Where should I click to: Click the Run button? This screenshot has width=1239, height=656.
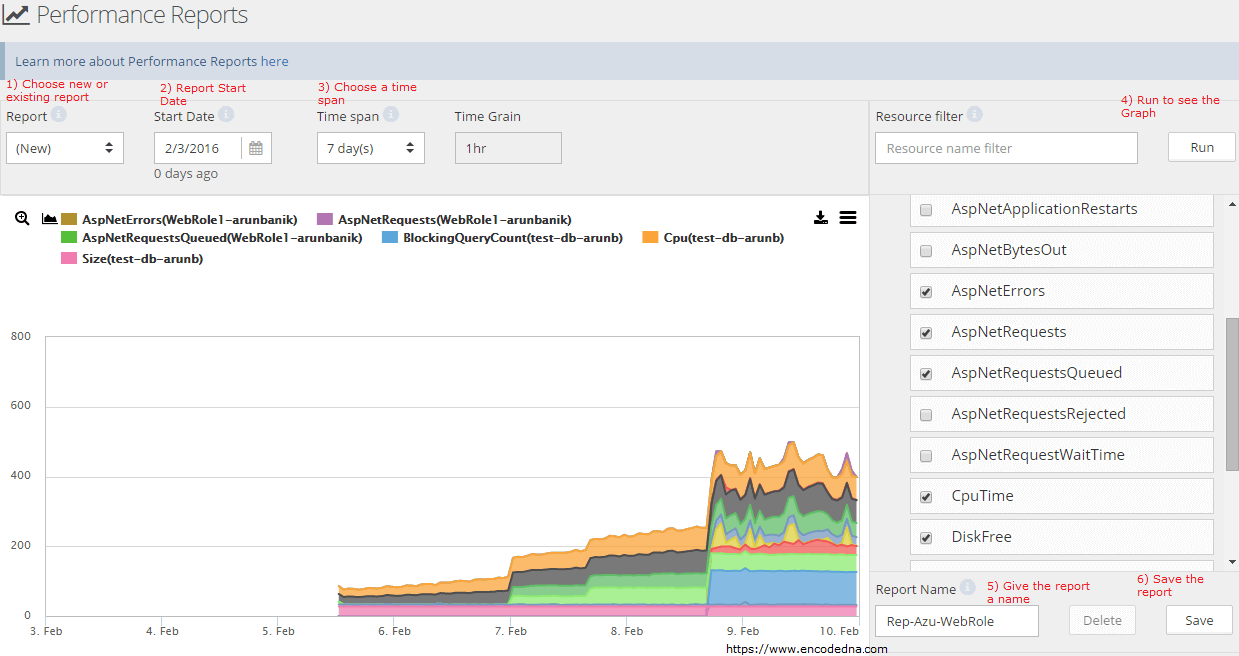click(1202, 147)
